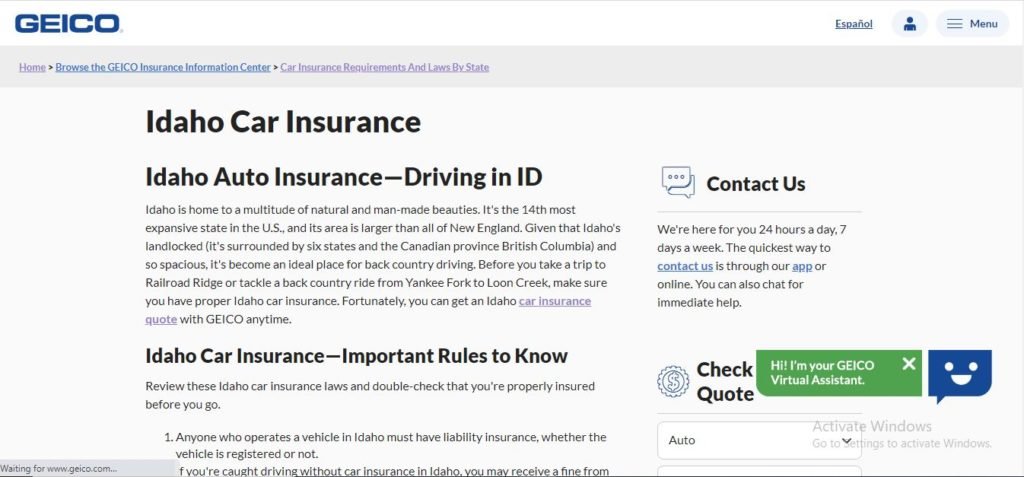Open the hamburger Menu button
Image resolution: width=1024 pixels, height=477 pixels.
[972, 24]
